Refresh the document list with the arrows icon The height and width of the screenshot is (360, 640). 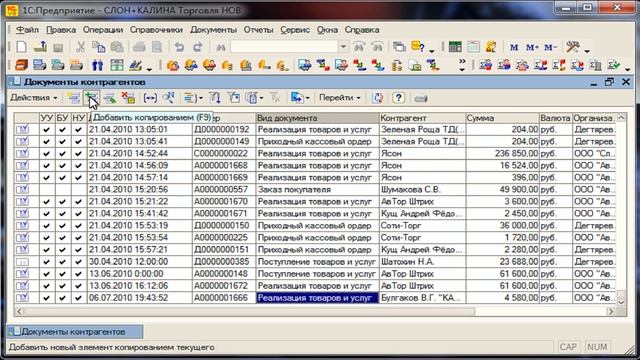pos(378,98)
